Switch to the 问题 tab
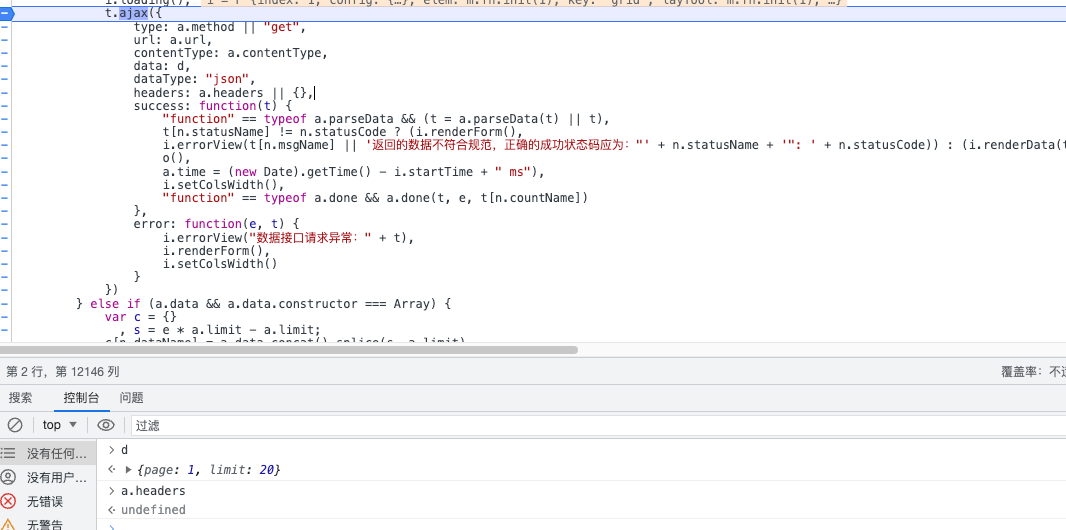1066x530 pixels. point(131,398)
